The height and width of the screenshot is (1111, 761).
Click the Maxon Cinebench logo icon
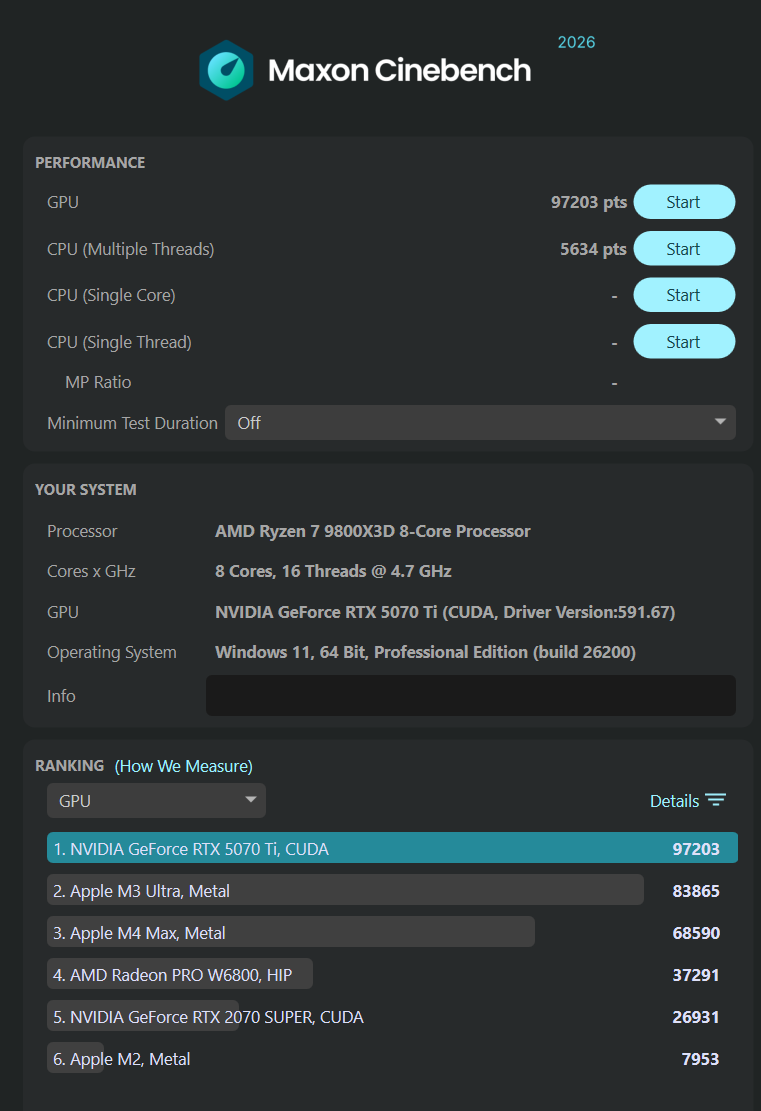tap(226, 70)
